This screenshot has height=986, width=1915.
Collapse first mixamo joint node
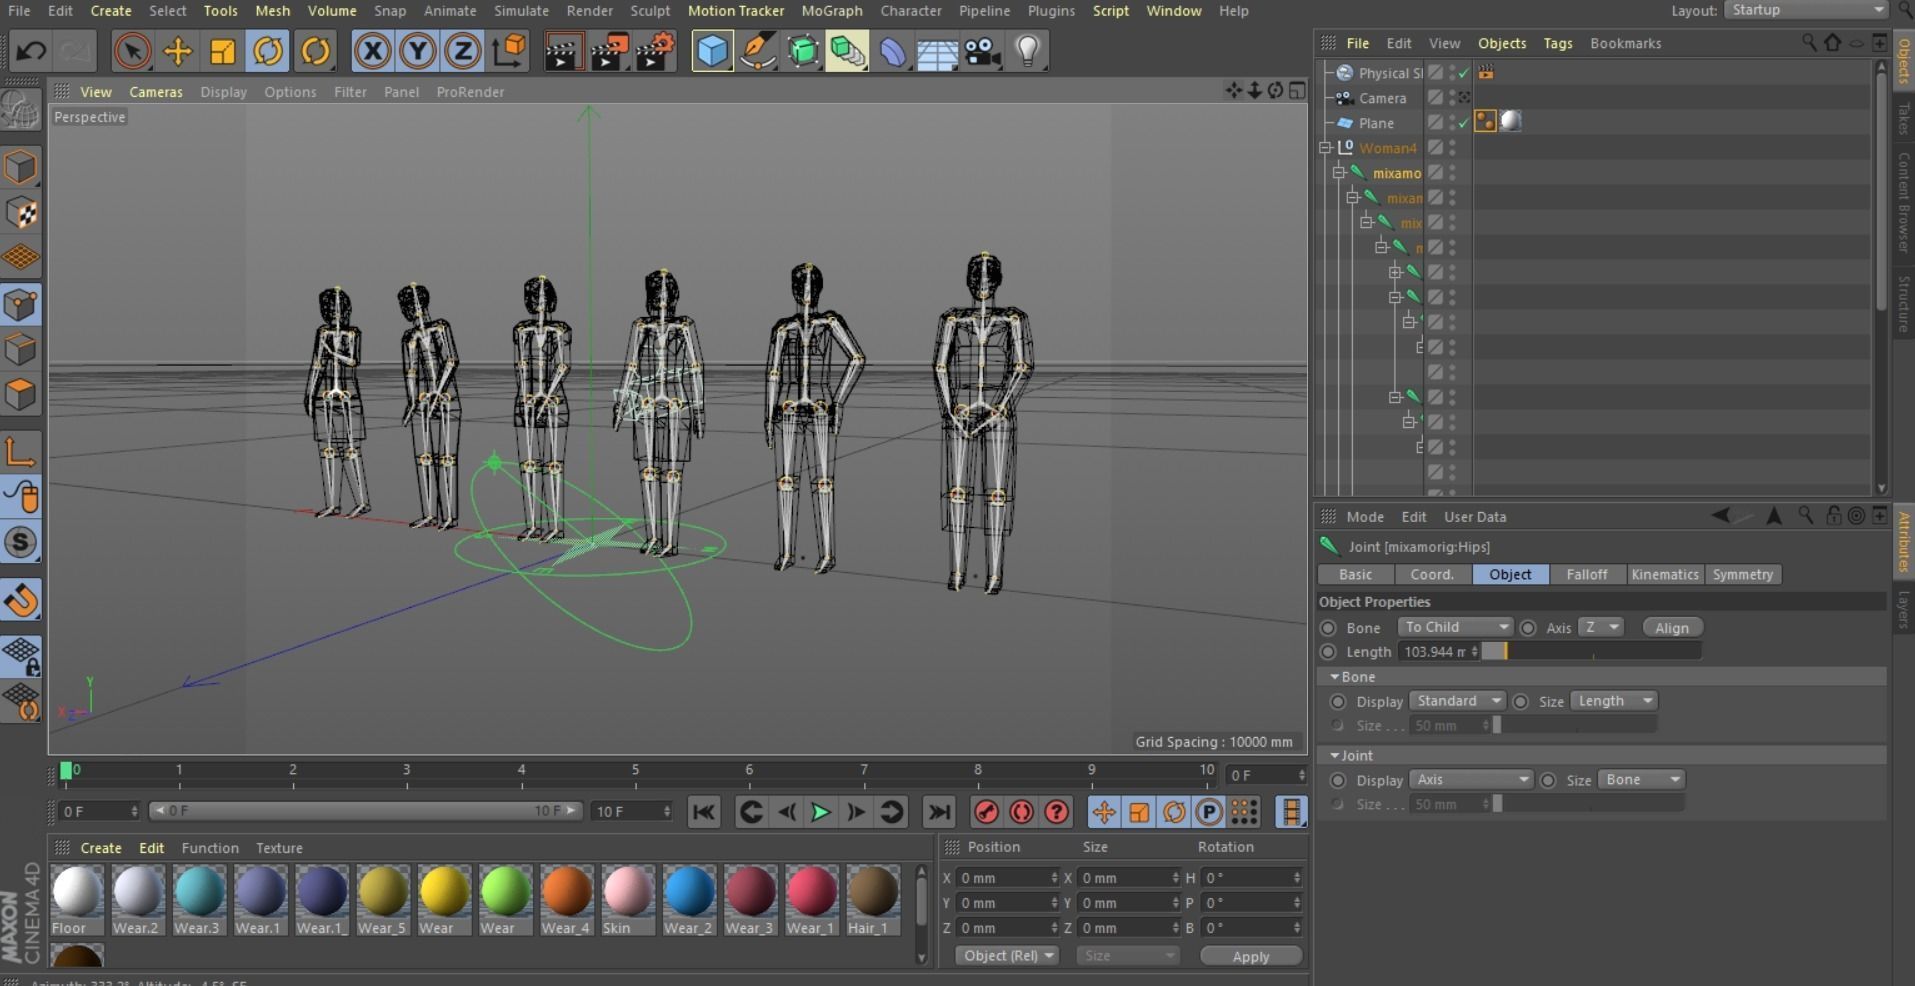coord(1339,172)
